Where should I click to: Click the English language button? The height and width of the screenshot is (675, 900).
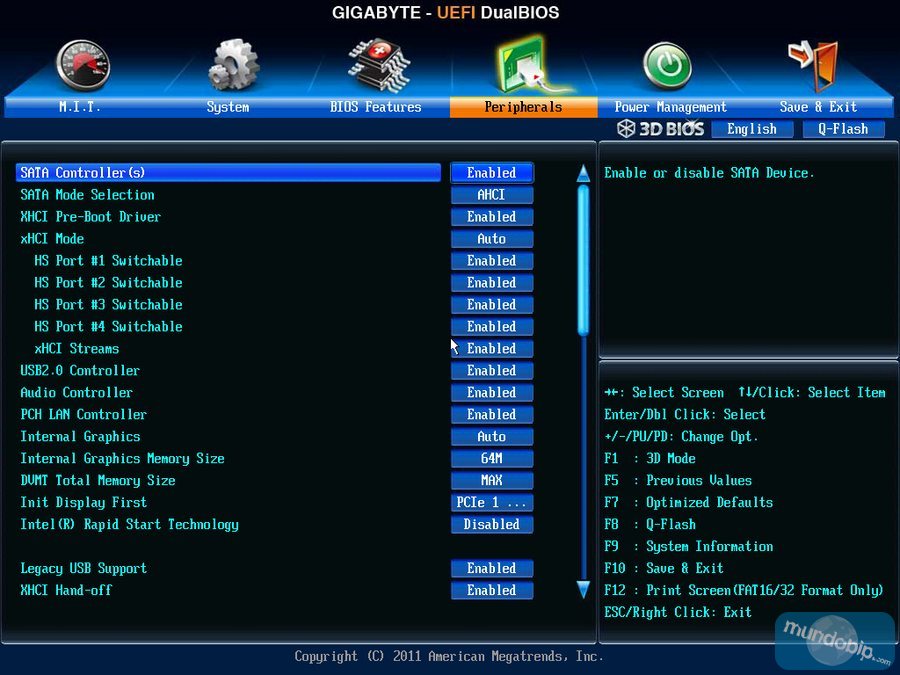click(x=752, y=129)
